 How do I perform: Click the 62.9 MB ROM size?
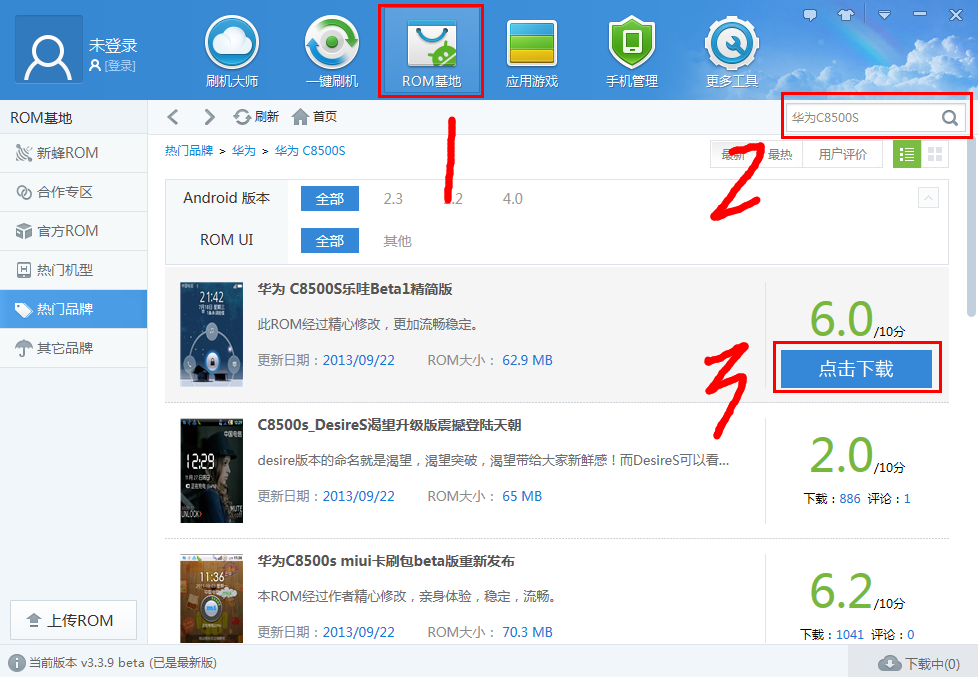pos(527,360)
